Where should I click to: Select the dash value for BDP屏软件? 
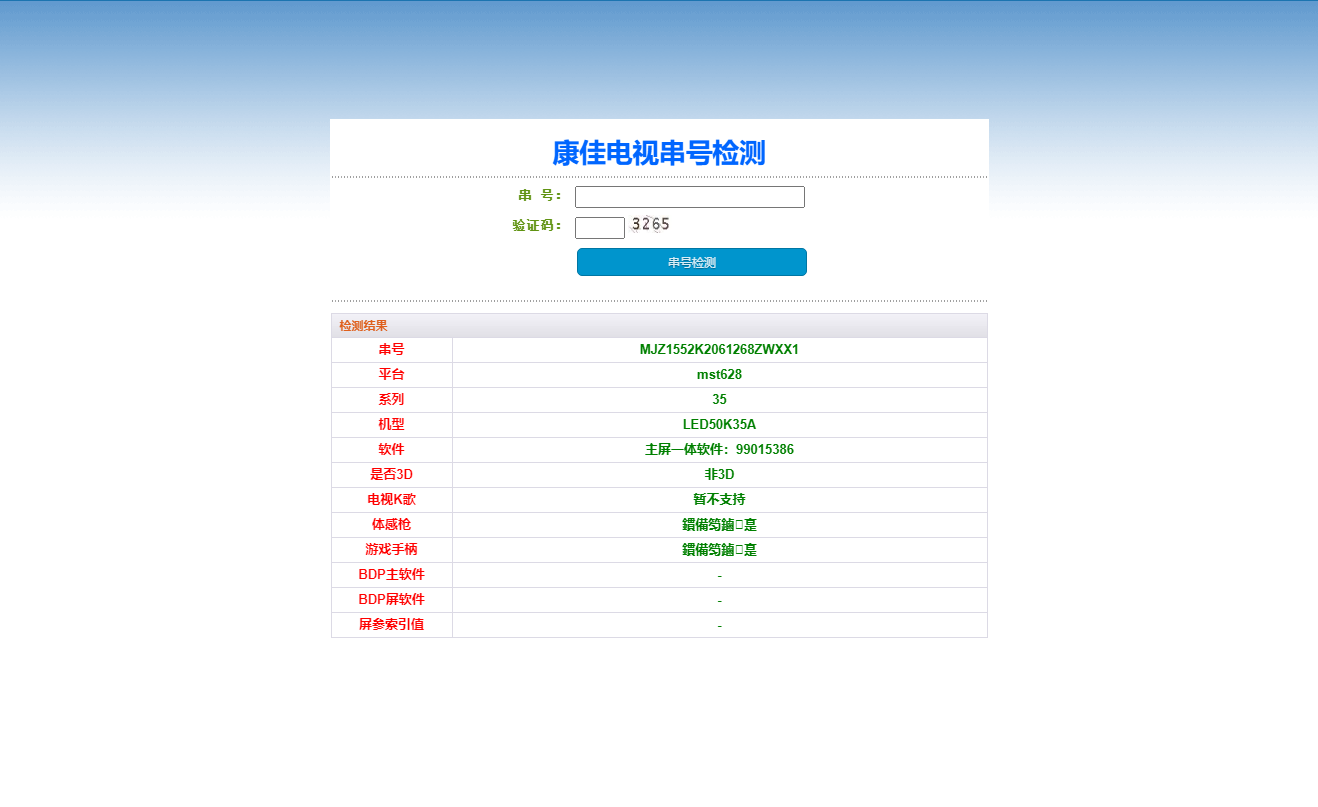click(719, 601)
